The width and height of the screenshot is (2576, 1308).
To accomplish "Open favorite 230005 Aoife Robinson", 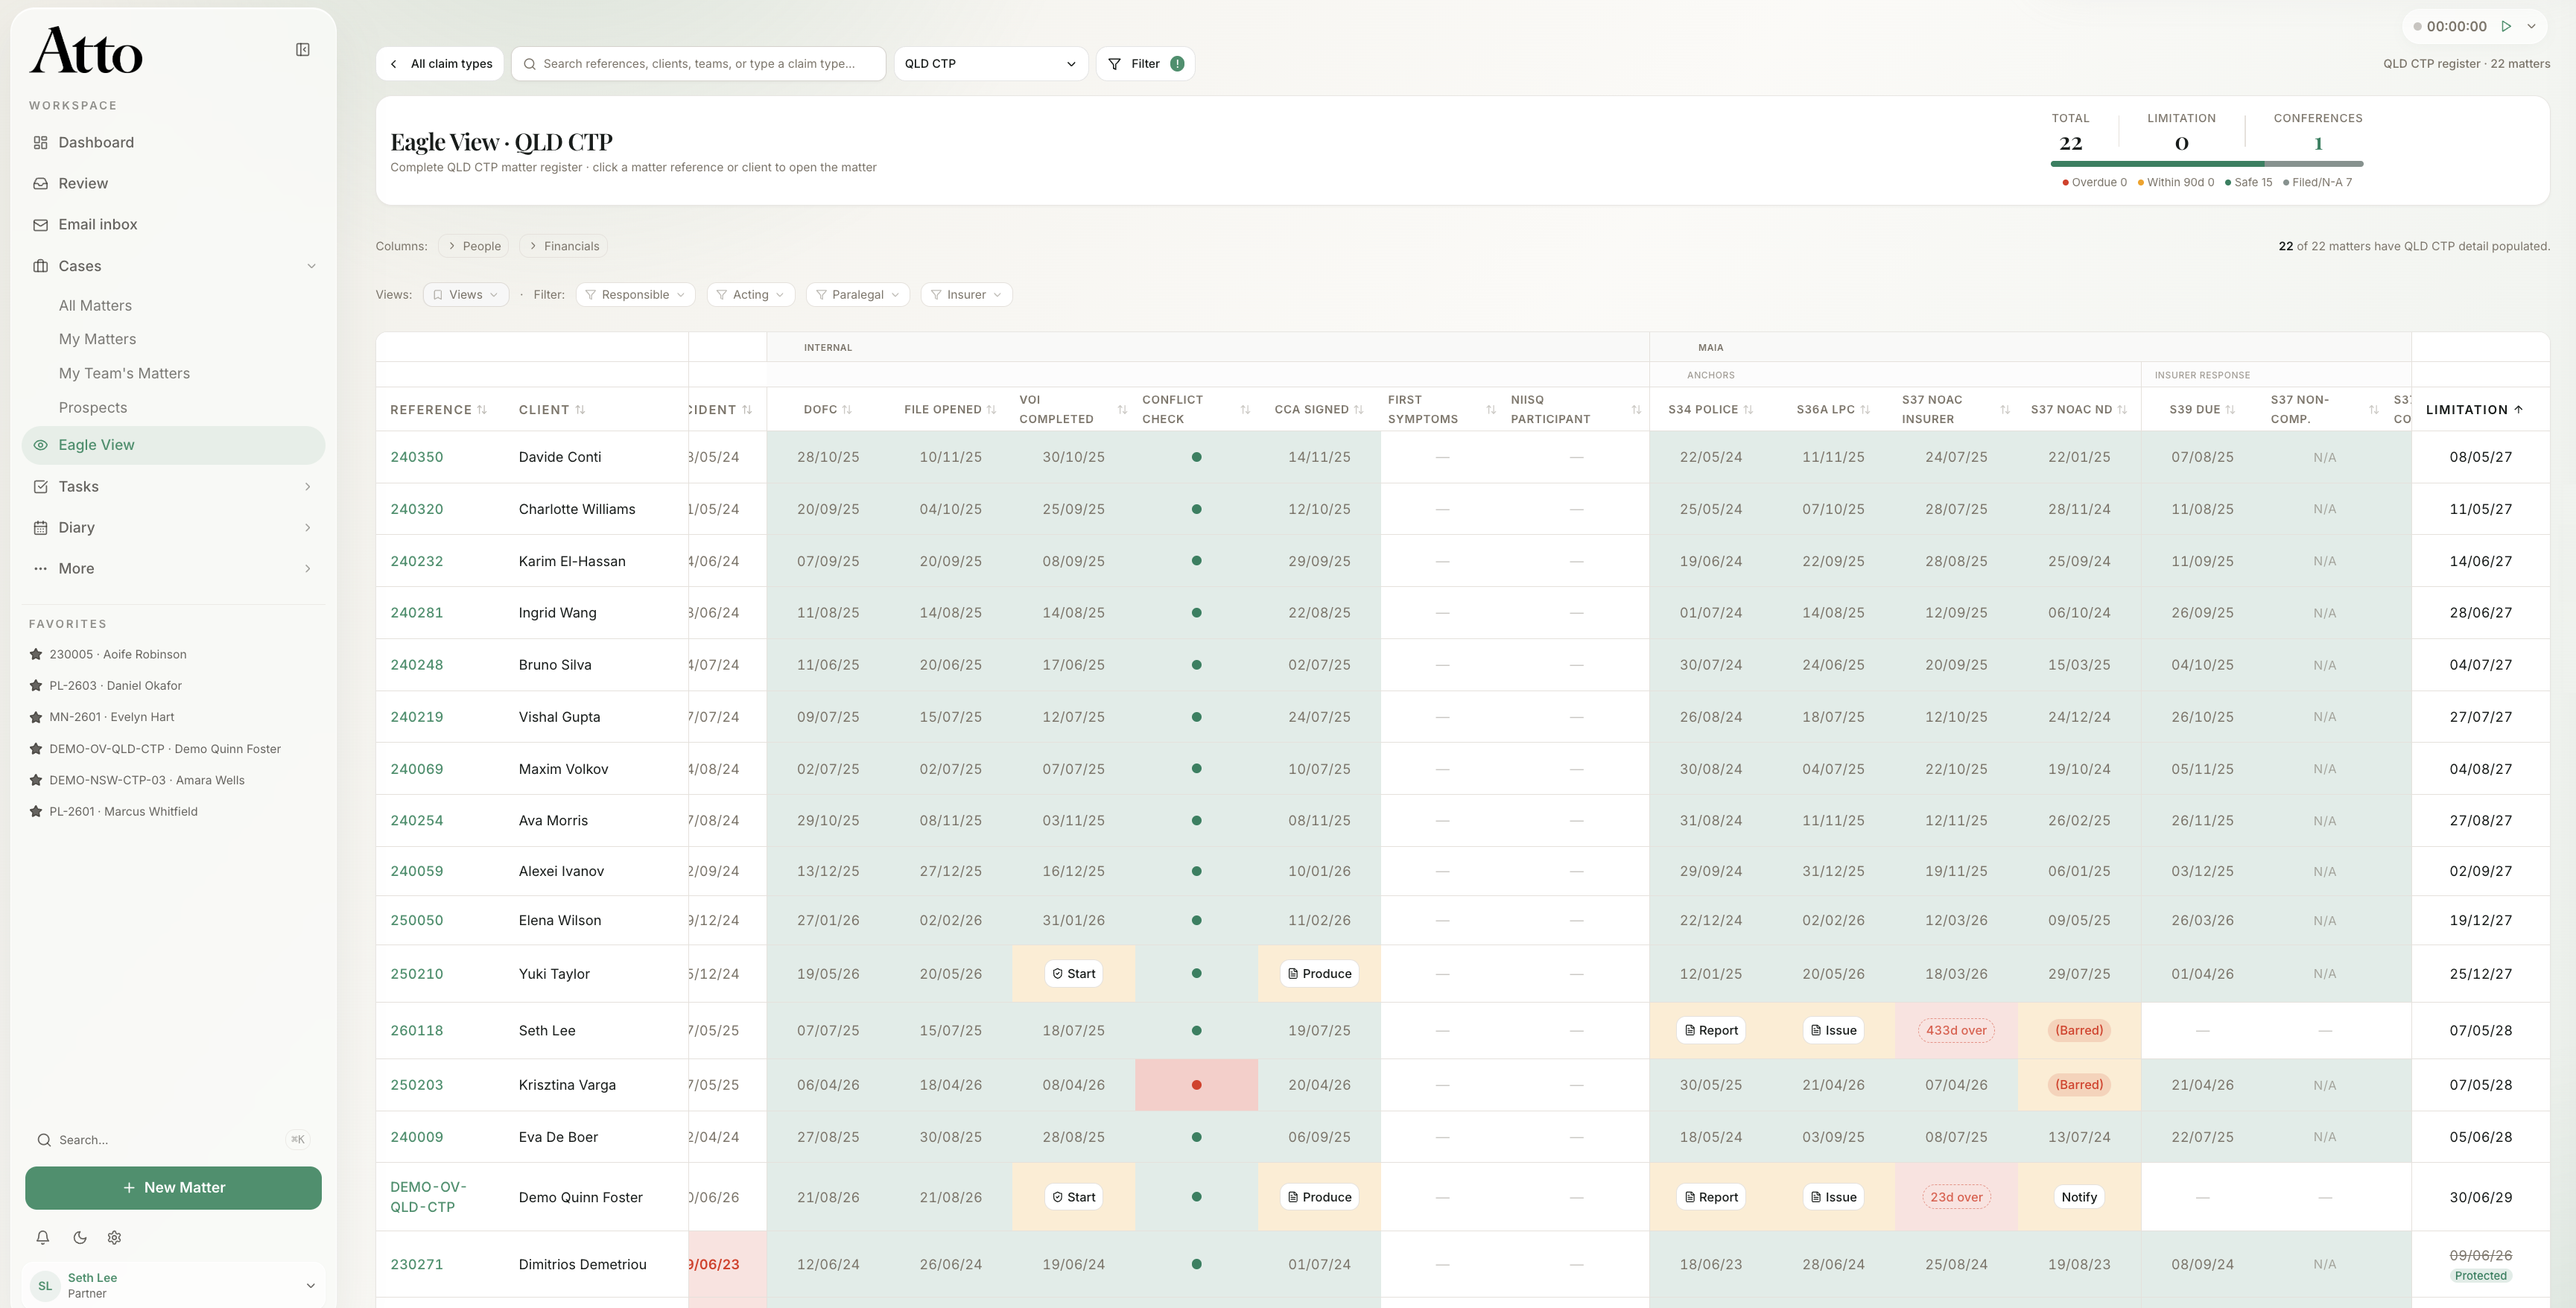I will pos(118,654).
